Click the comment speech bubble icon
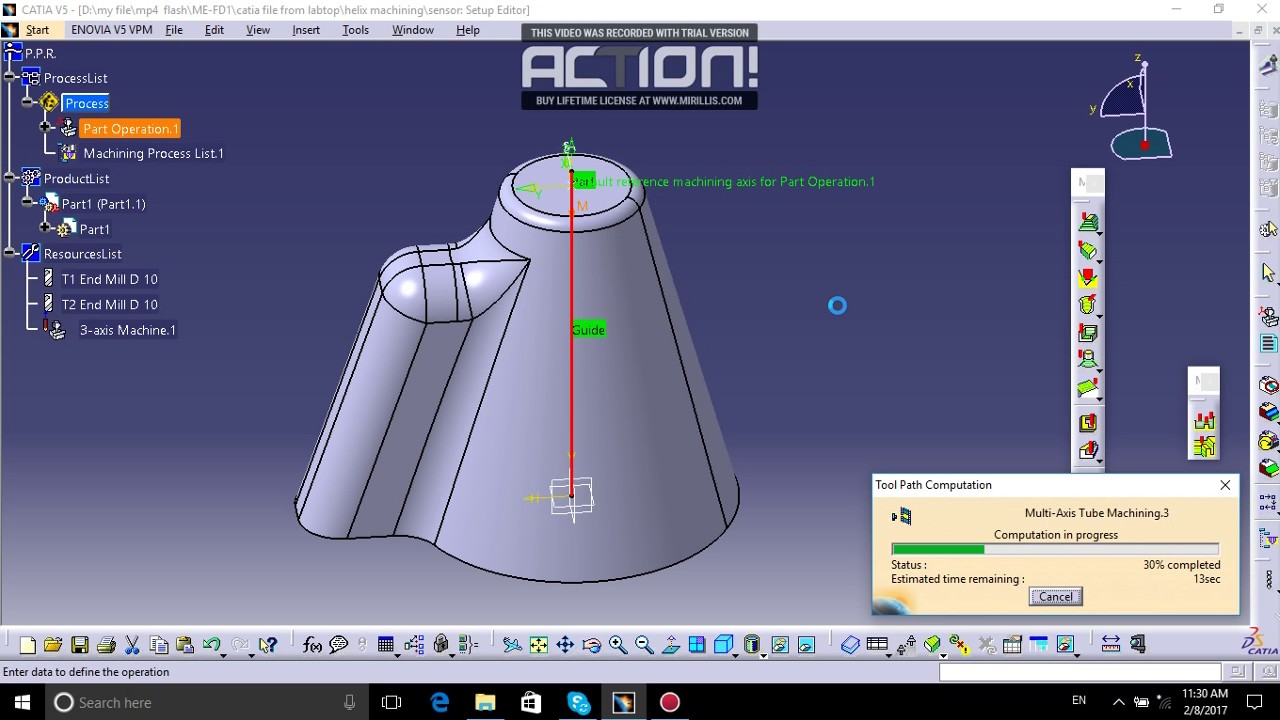This screenshot has width=1280, height=720. point(339,645)
